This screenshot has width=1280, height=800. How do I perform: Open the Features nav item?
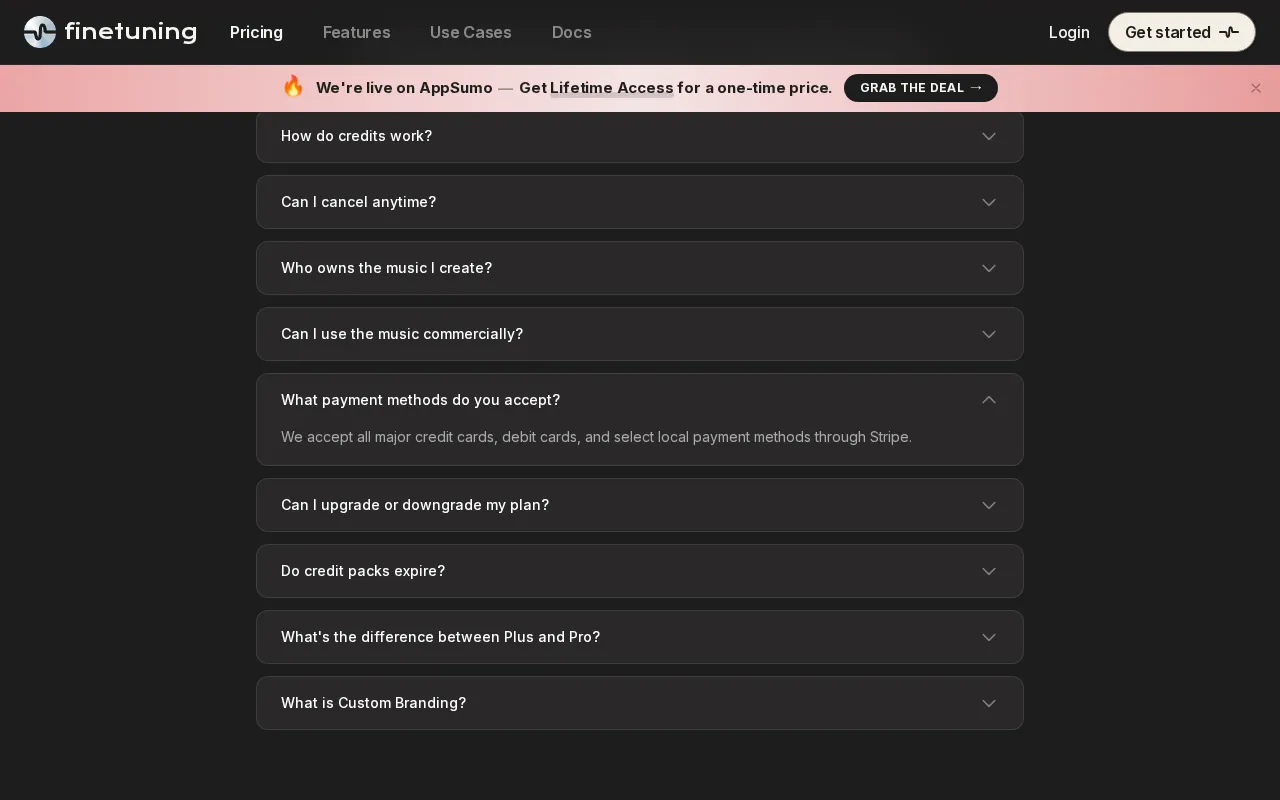tap(356, 32)
